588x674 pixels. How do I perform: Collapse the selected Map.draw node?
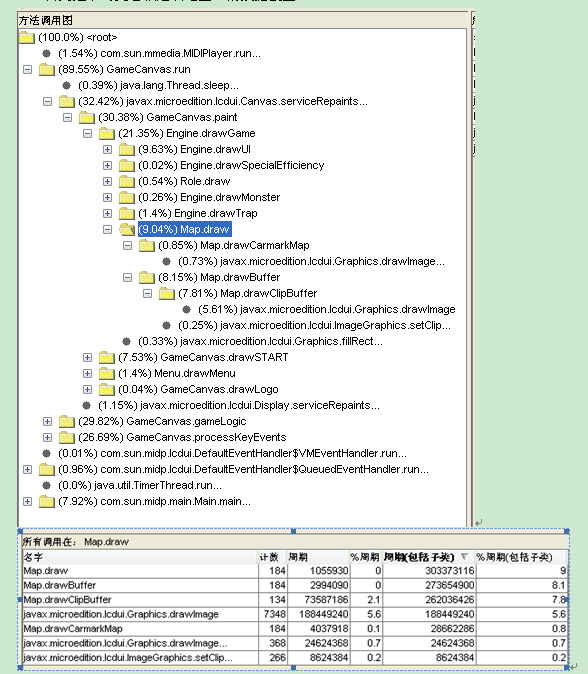107,230
